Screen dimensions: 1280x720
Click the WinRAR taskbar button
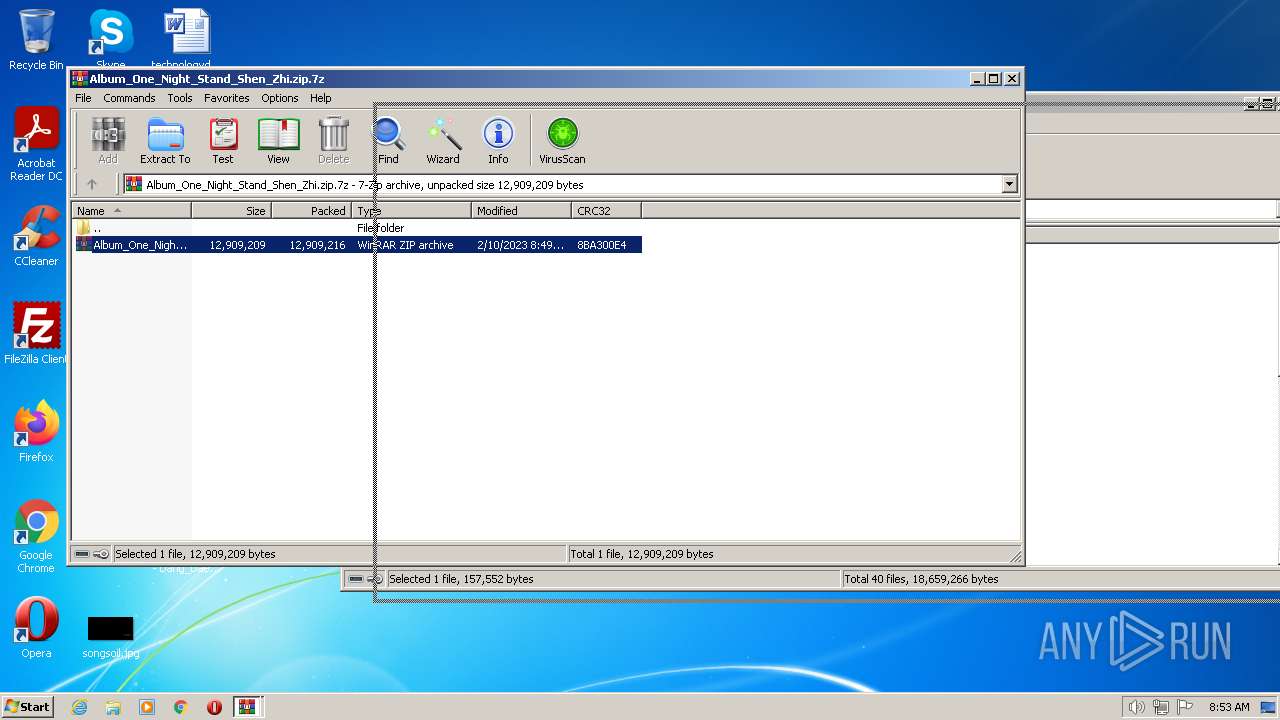pos(247,707)
